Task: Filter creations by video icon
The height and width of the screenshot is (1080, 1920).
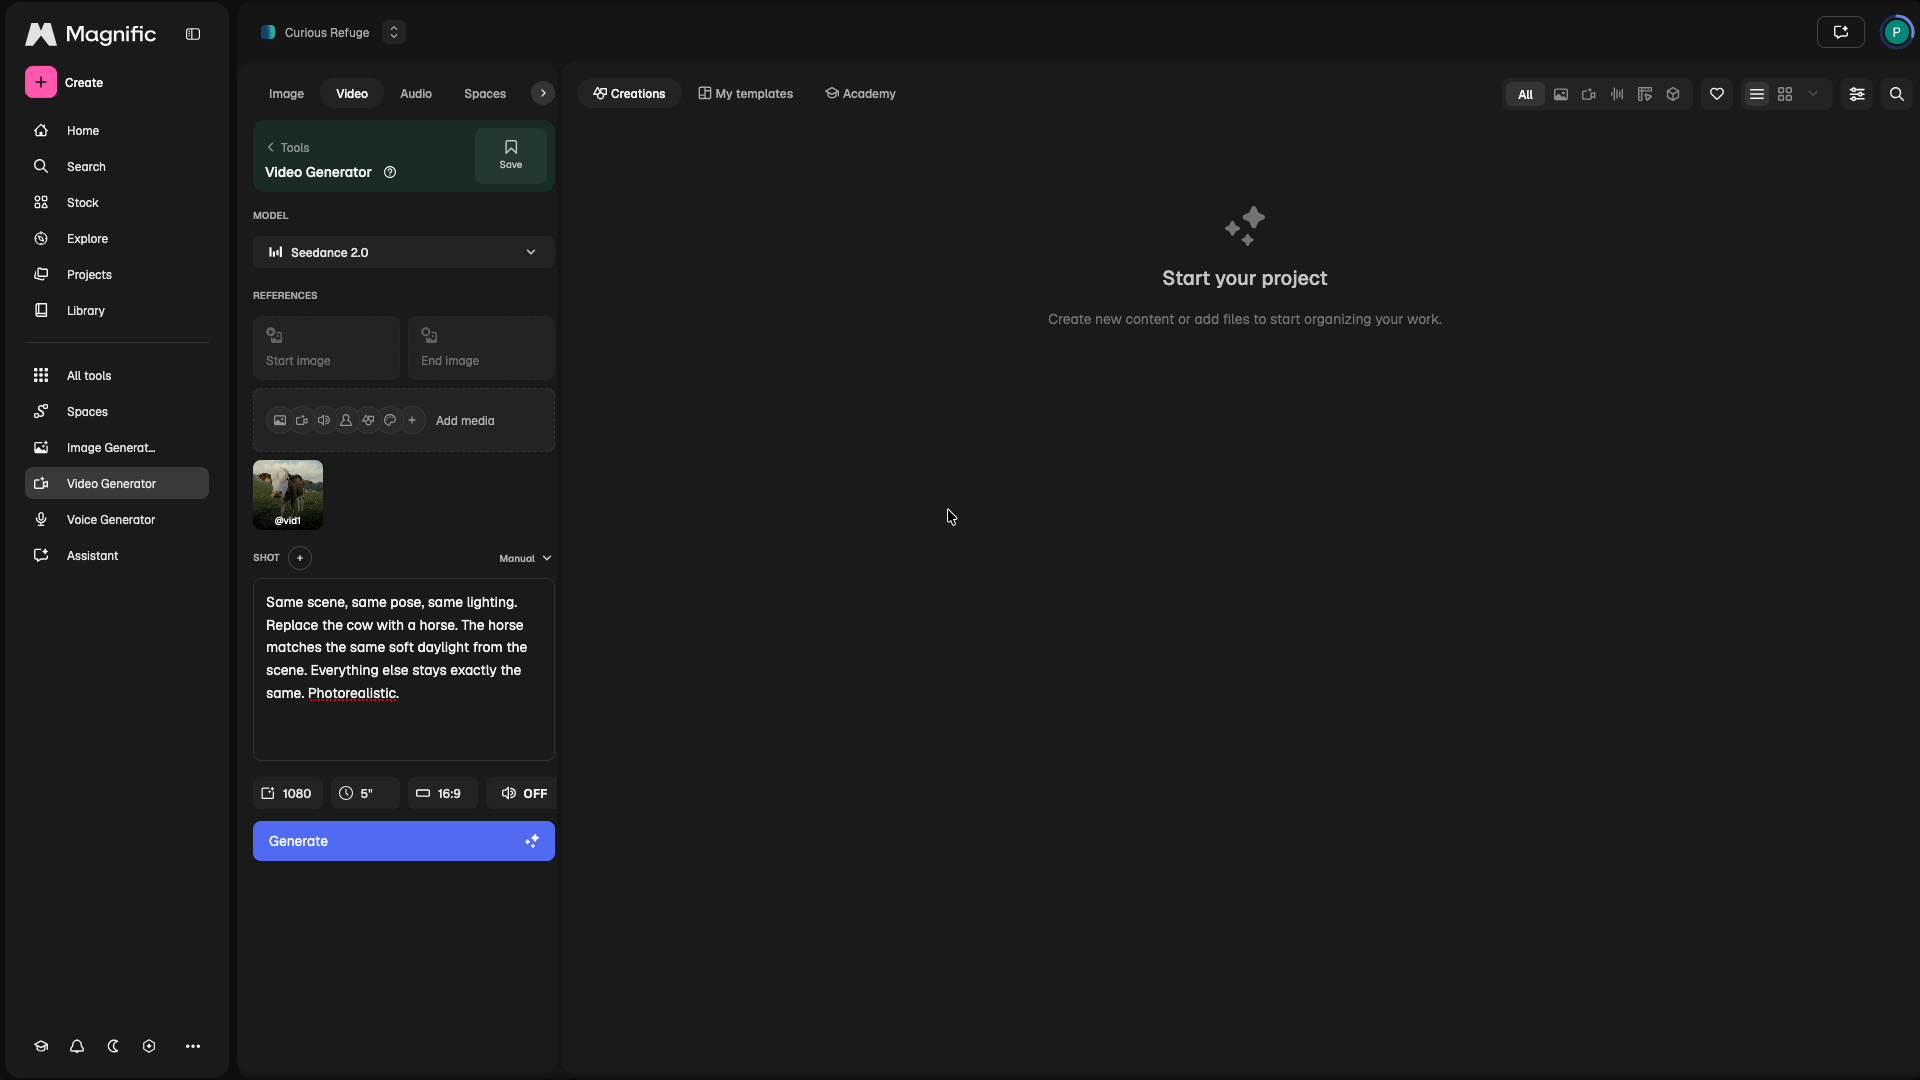Action: click(1589, 94)
